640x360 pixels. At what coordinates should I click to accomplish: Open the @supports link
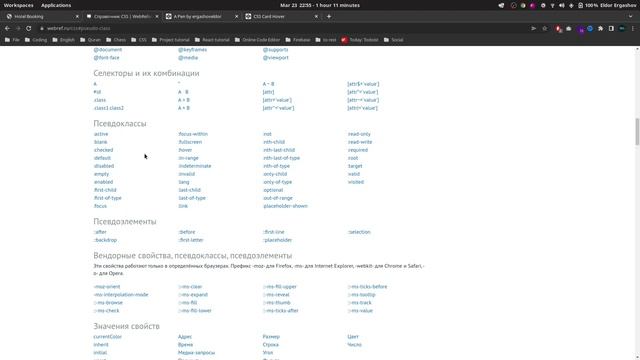tap(276, 50)
